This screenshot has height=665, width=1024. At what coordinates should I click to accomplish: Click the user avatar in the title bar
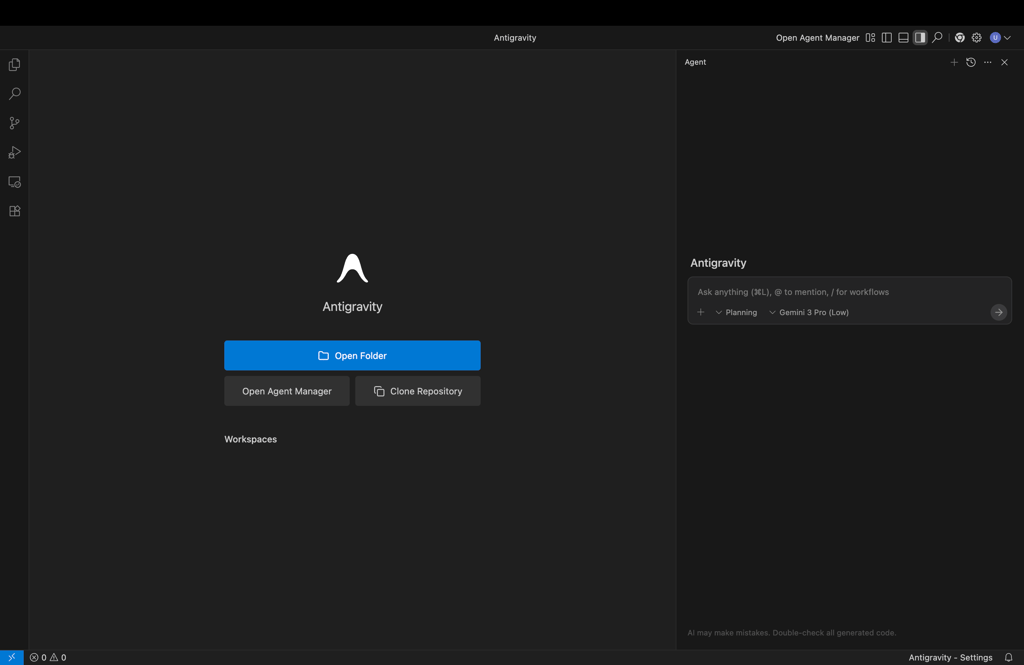coord(995,38)
